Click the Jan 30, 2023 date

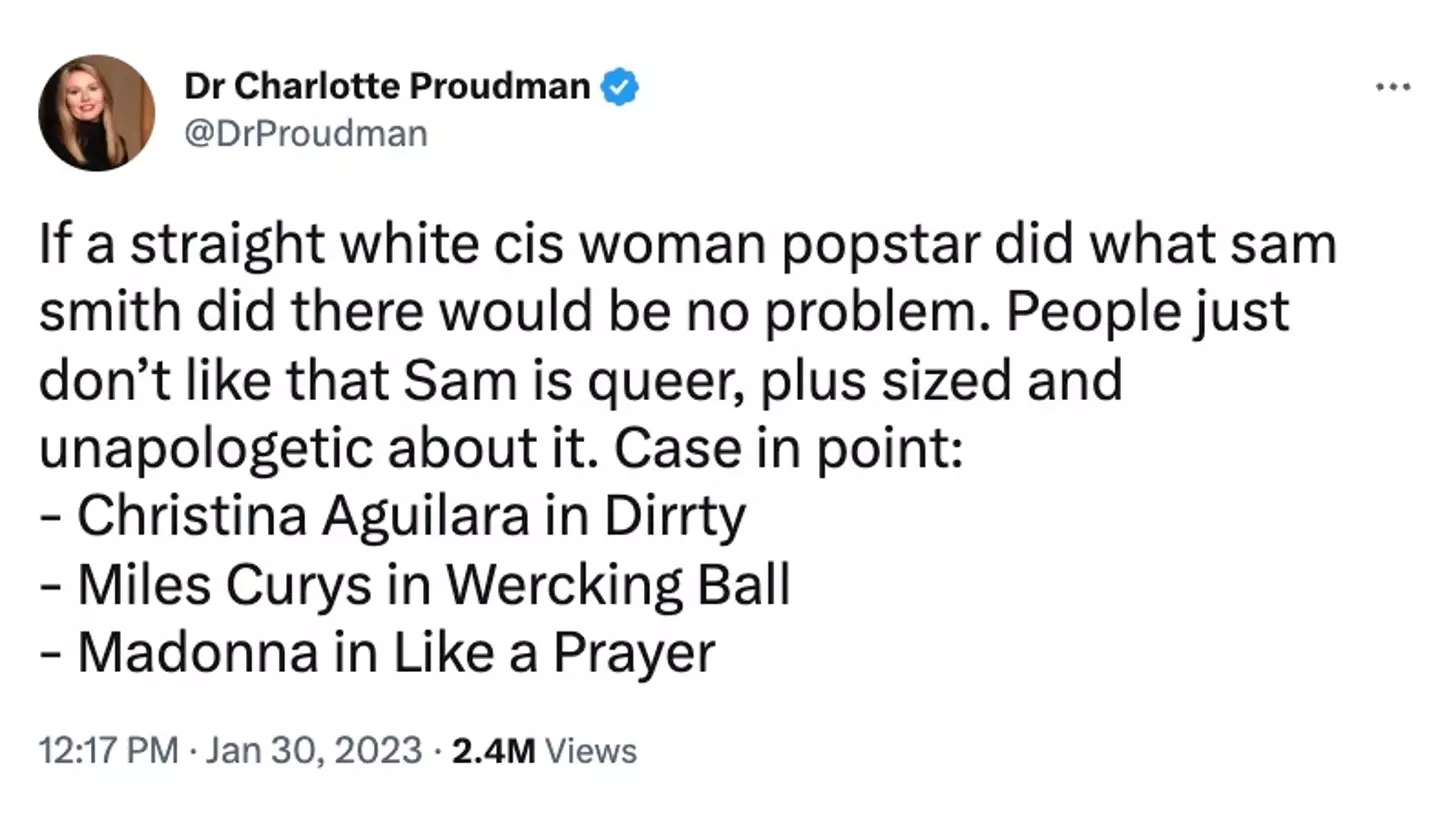314,750
